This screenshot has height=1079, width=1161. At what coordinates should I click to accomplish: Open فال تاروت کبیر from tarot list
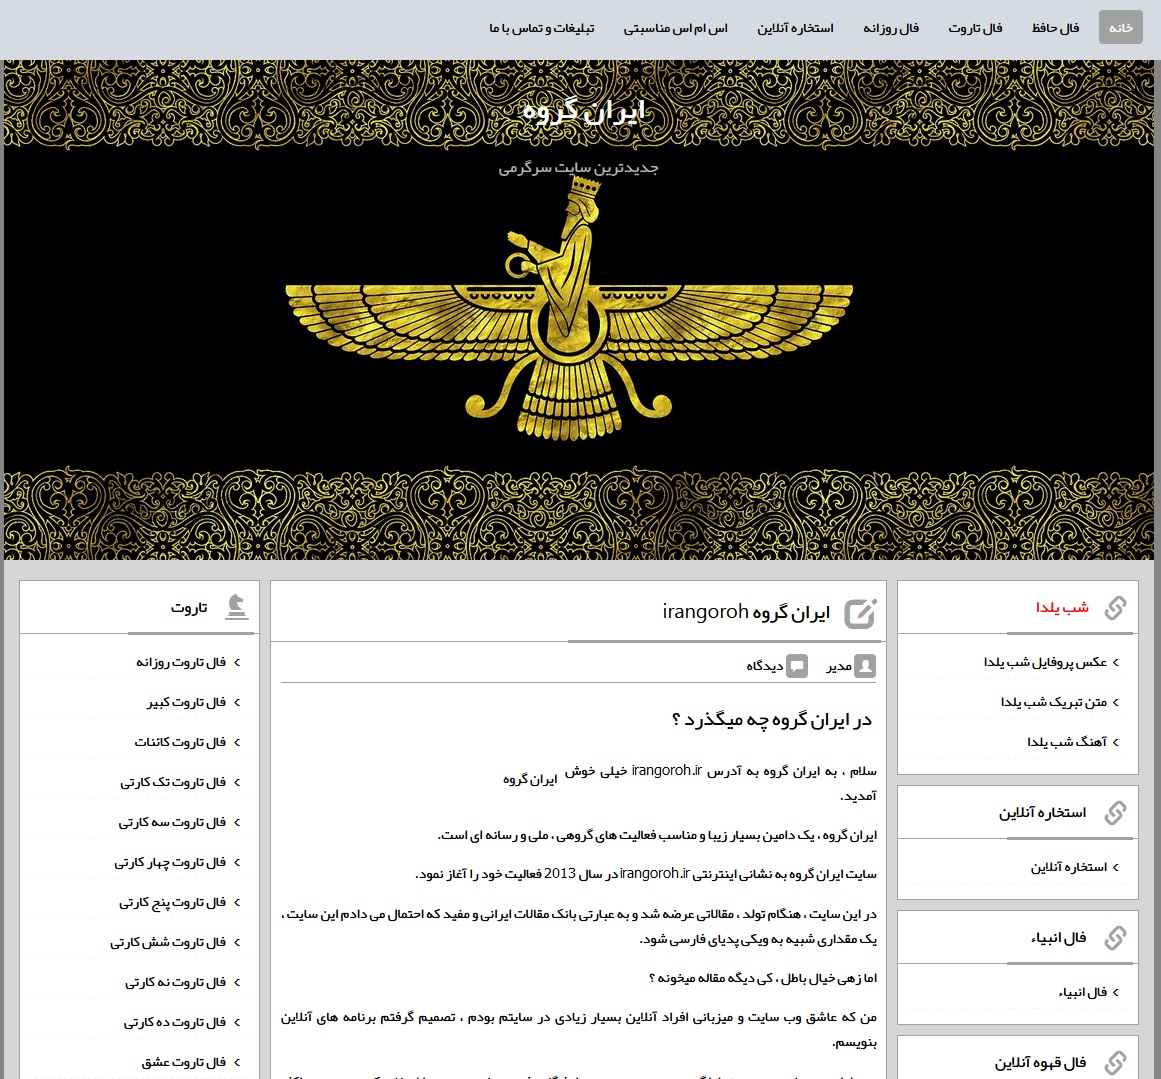point(186,702)
